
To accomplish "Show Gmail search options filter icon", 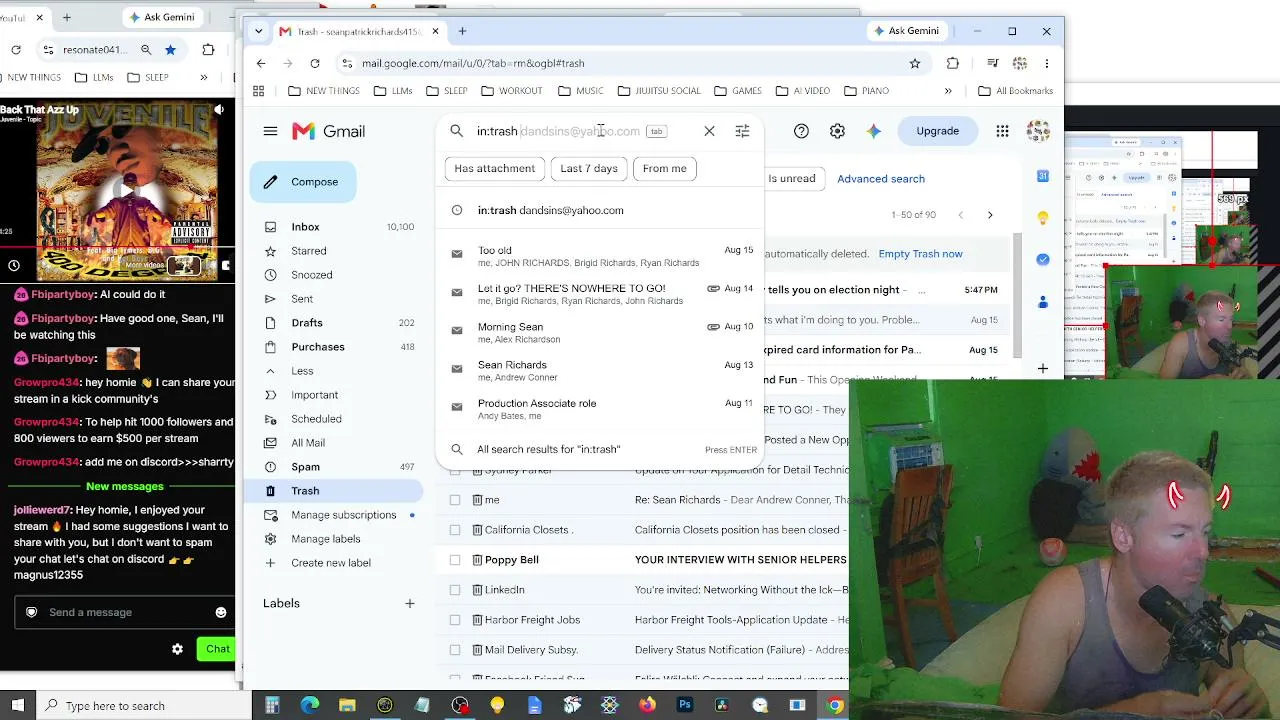I will point(742,131).
